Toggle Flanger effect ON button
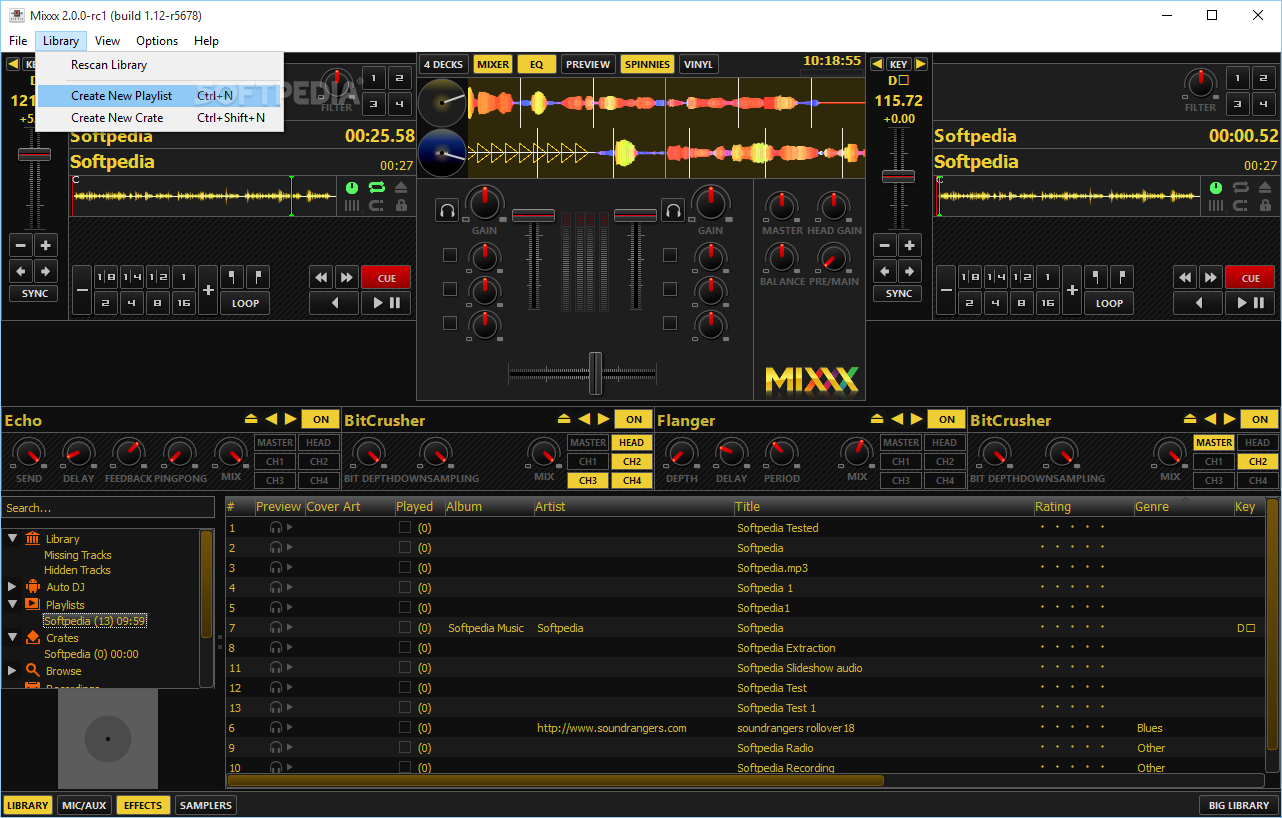Screen dimensions: 1282x818 click(947, 419)
